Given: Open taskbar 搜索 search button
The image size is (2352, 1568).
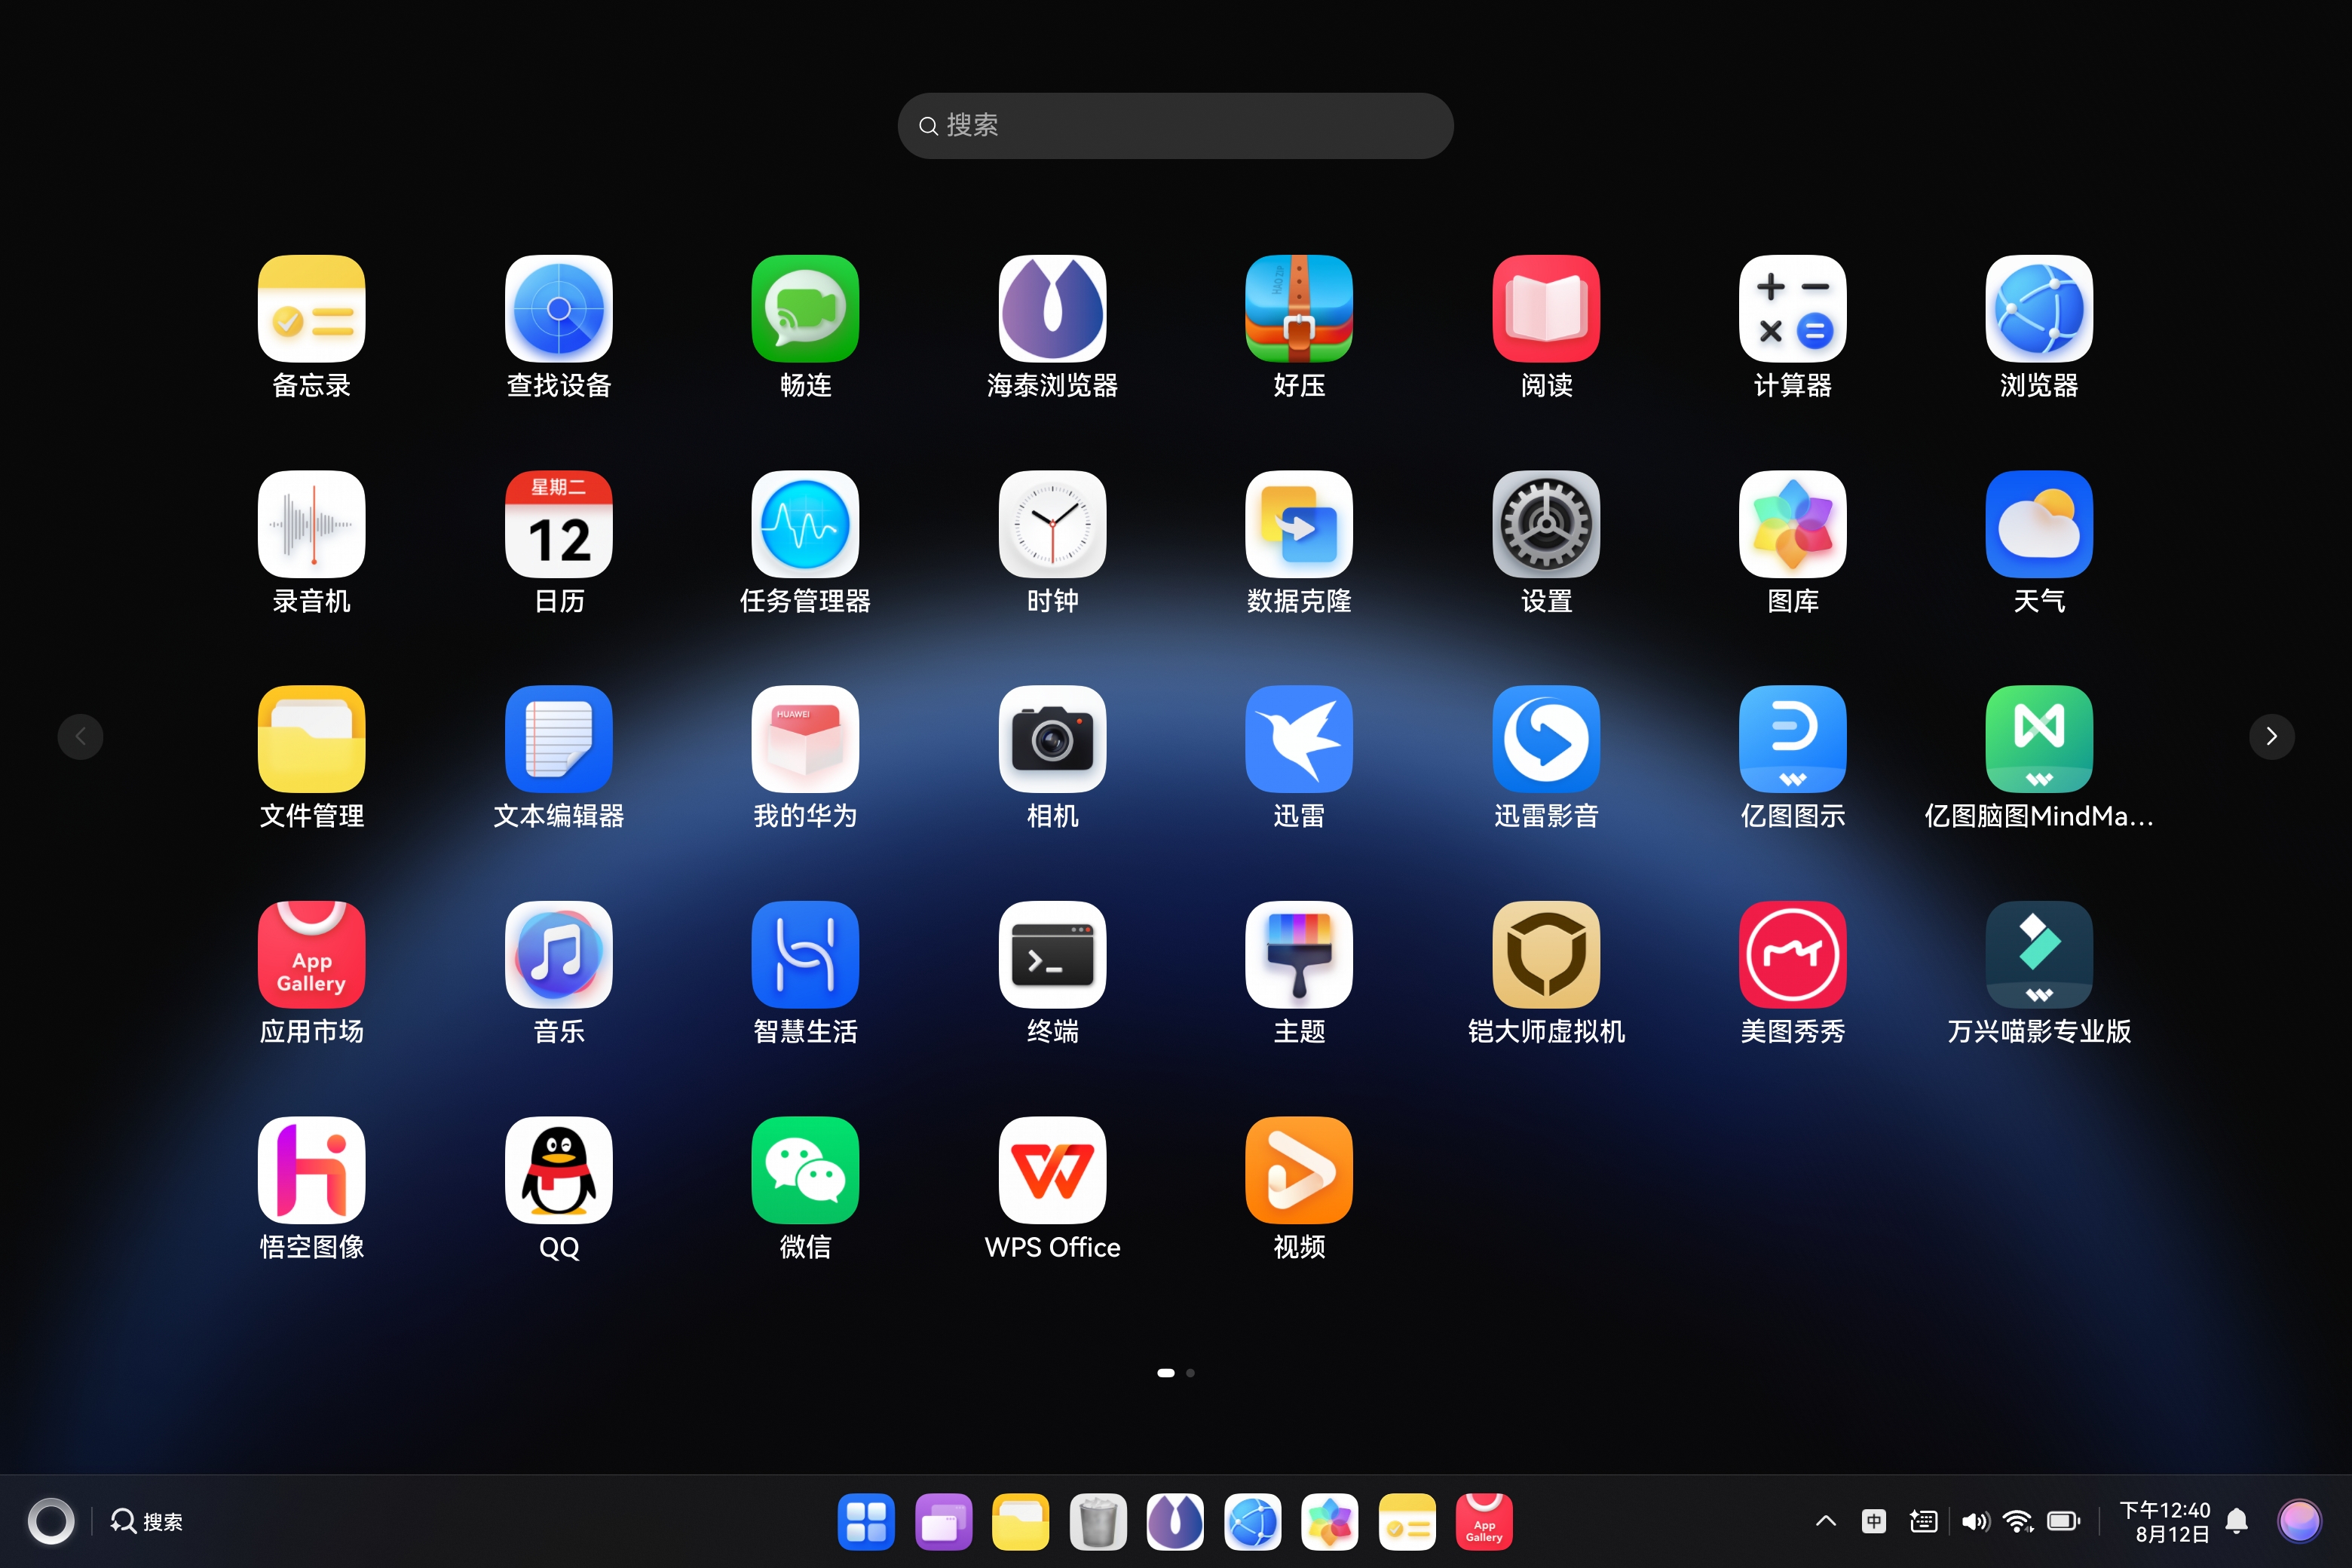Looking at the screenshot, I should (147, 1521).
